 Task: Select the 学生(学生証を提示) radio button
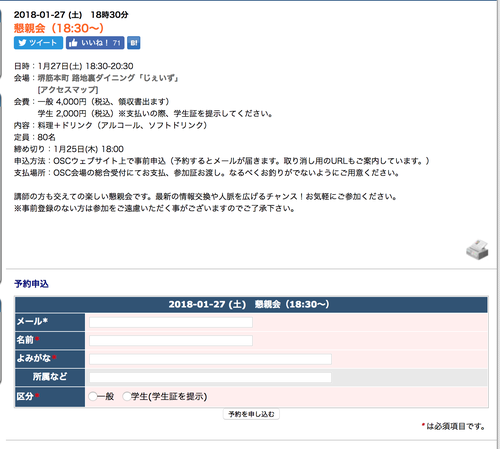pyautogui.click(x=127, y=396)
